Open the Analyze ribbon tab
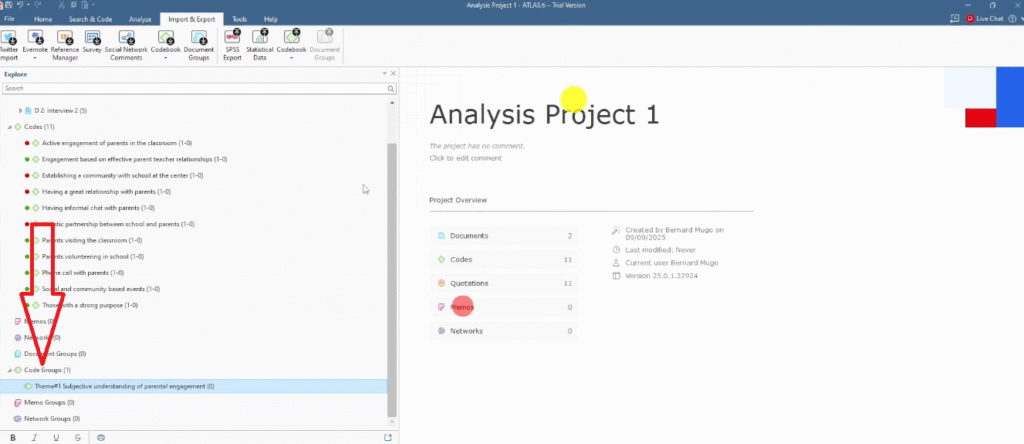Image resolution: width=1024 pixels, height=444 pixels. (140, 19)
